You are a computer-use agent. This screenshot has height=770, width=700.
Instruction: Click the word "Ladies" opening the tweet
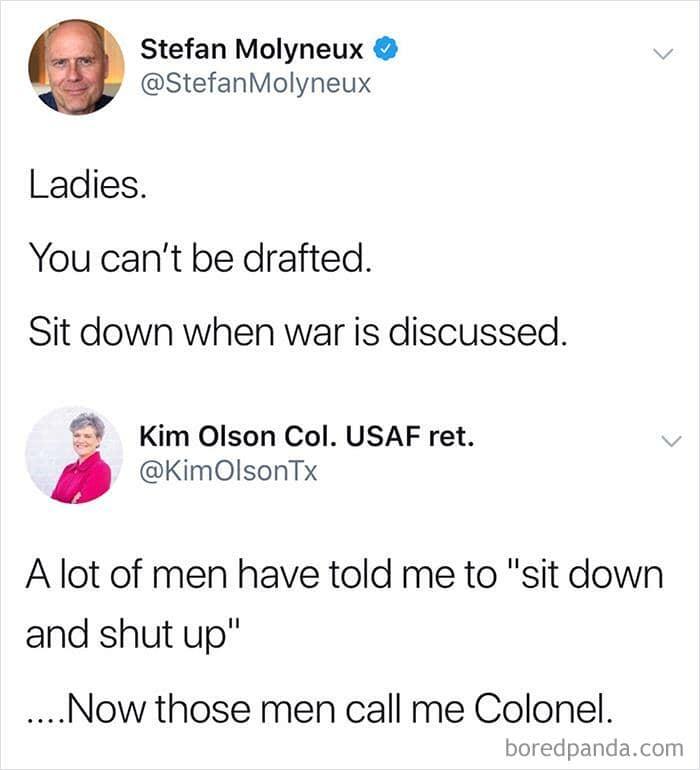point(84,185)
